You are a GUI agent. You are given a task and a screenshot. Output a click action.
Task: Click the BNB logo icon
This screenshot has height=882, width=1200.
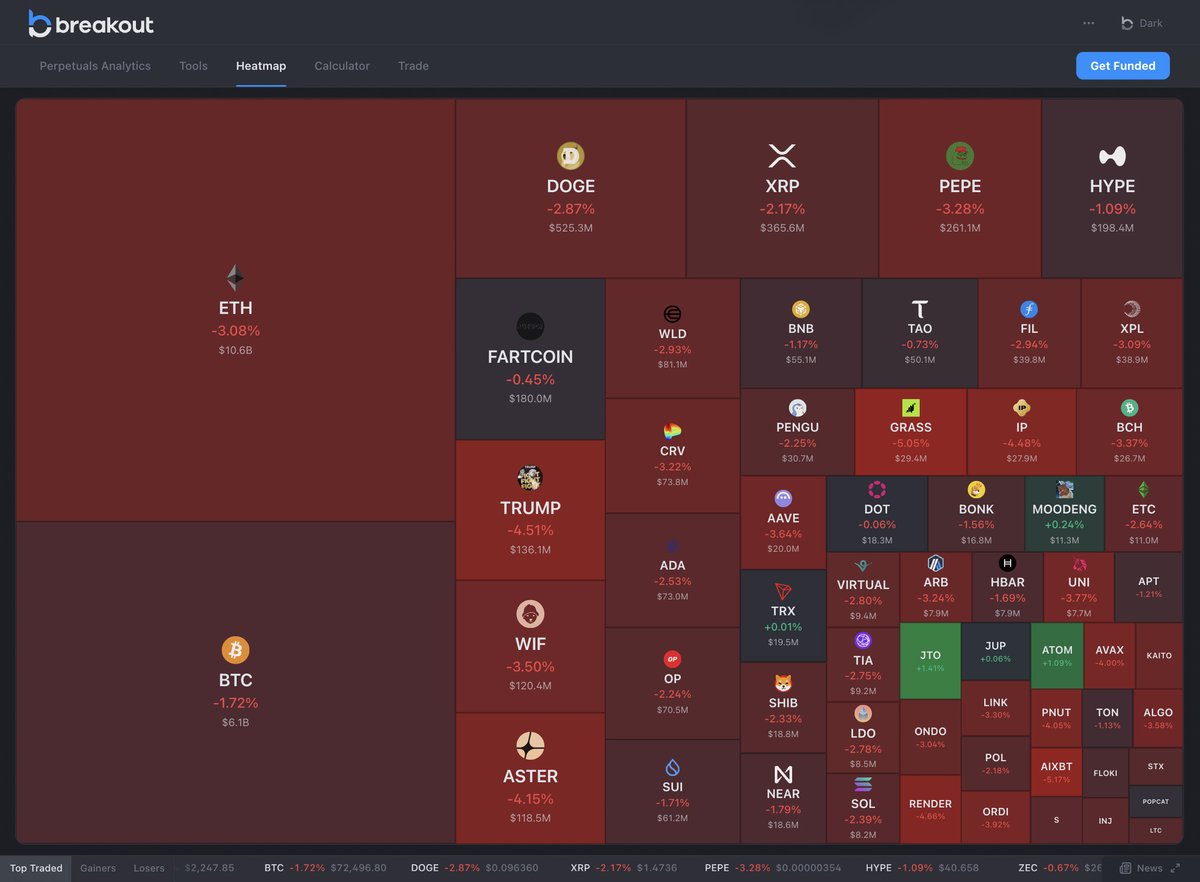coord(800,309)
